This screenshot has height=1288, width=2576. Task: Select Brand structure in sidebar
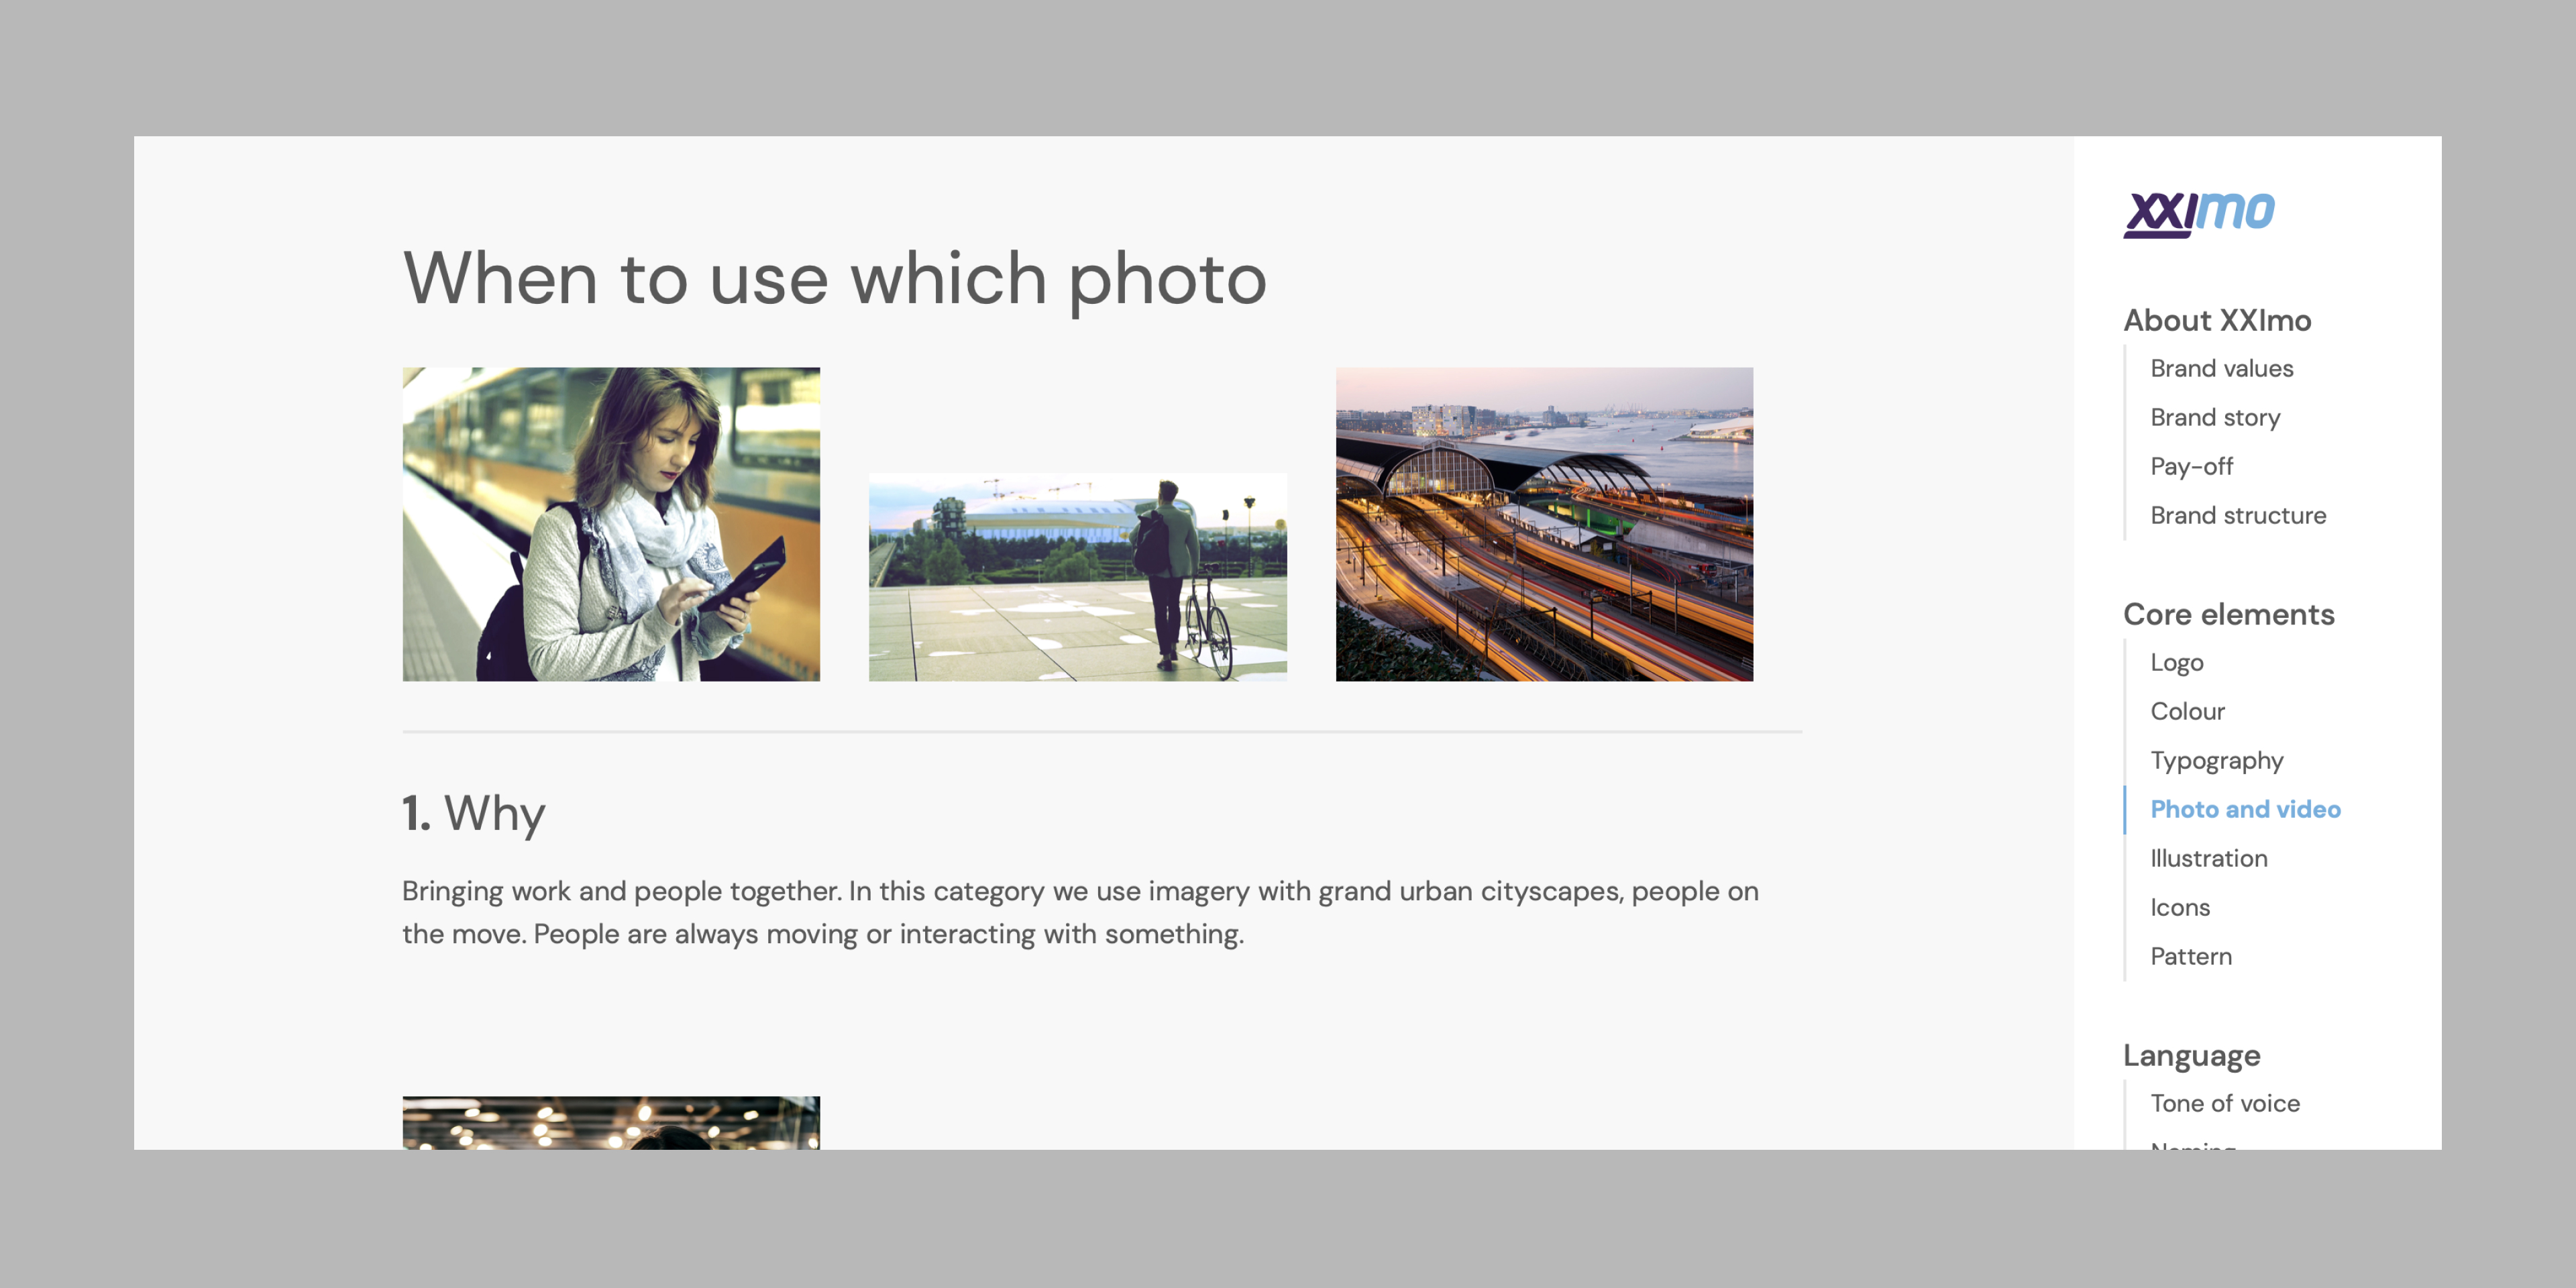tap(2238, 515)
